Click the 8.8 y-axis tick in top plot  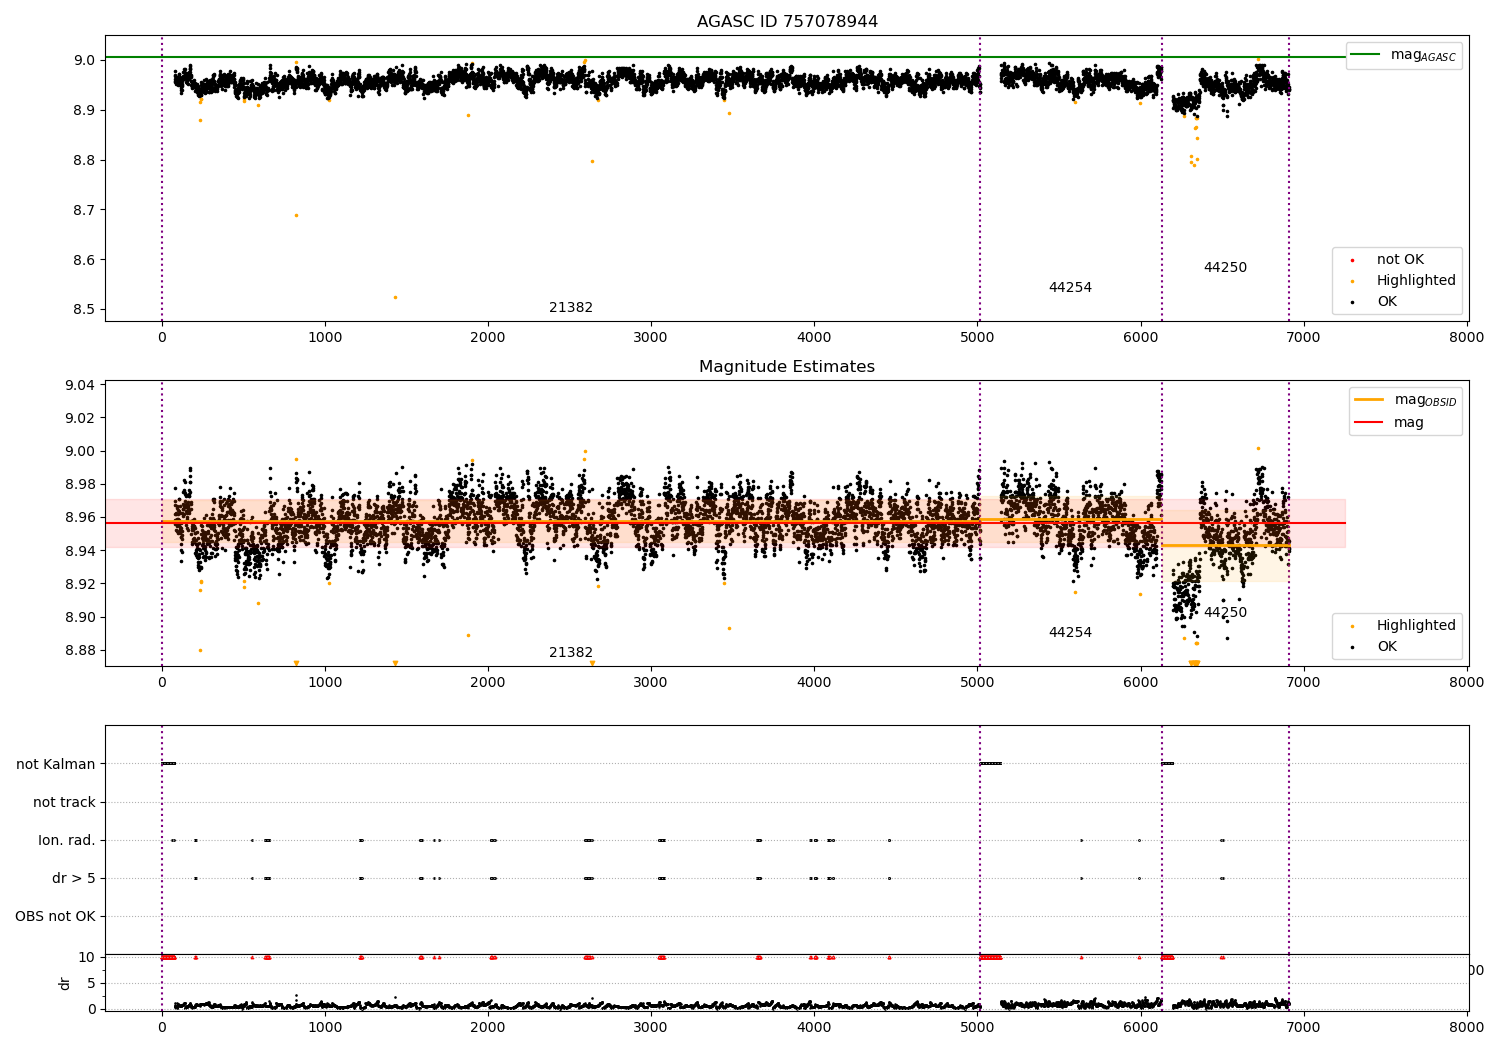84,160
